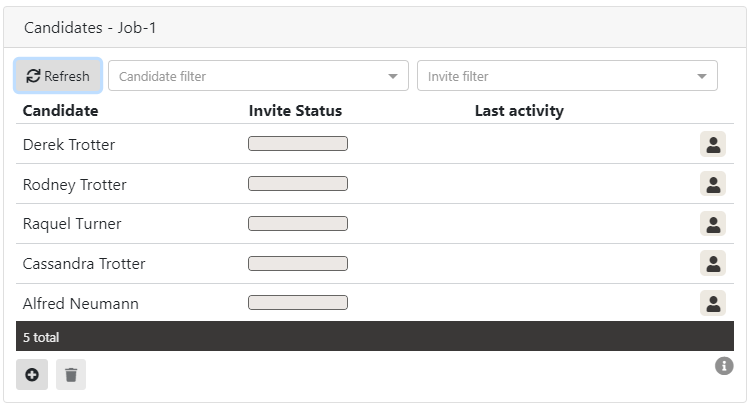Image resolution: width=750 pixels, height=406 pixels.
Task: Expand the Candidate filter dropdown arrow
Action: point(393,76)
